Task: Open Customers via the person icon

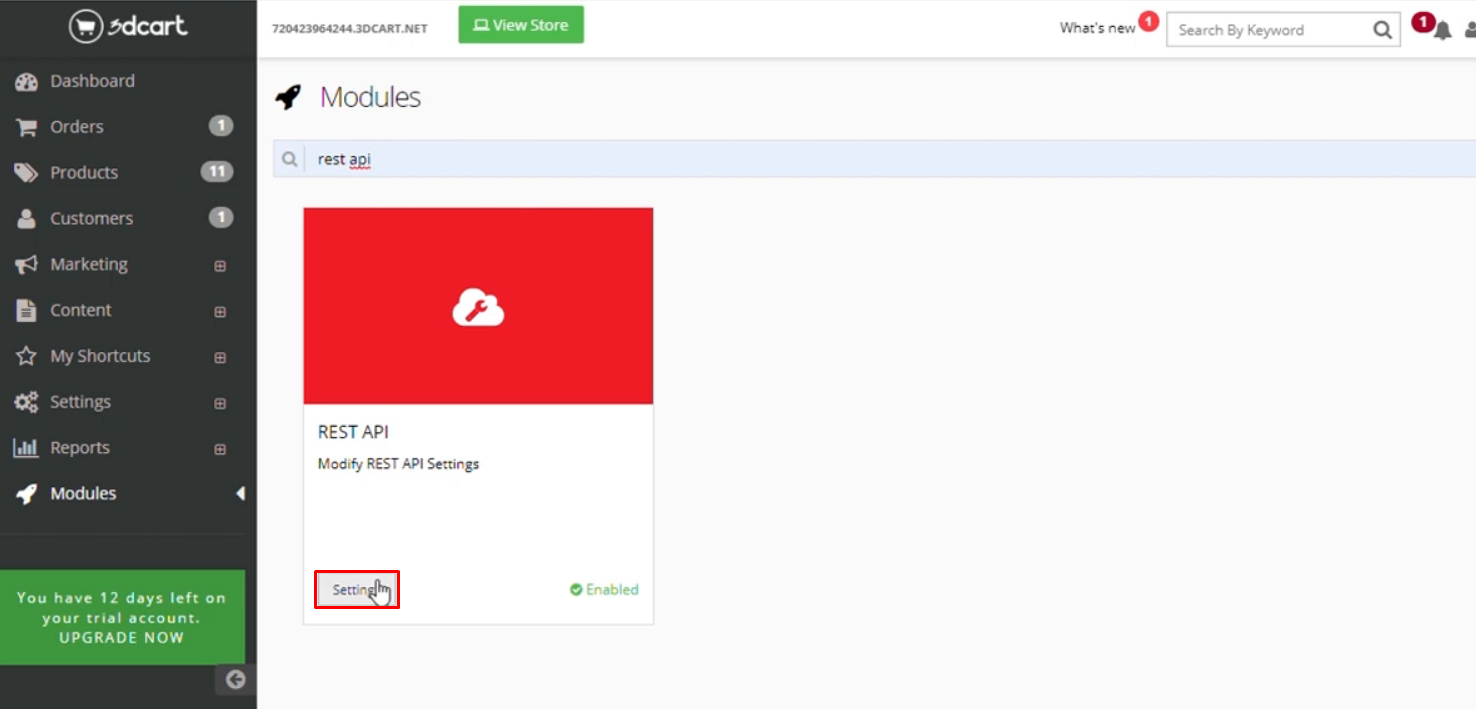Action: point(25,218)
